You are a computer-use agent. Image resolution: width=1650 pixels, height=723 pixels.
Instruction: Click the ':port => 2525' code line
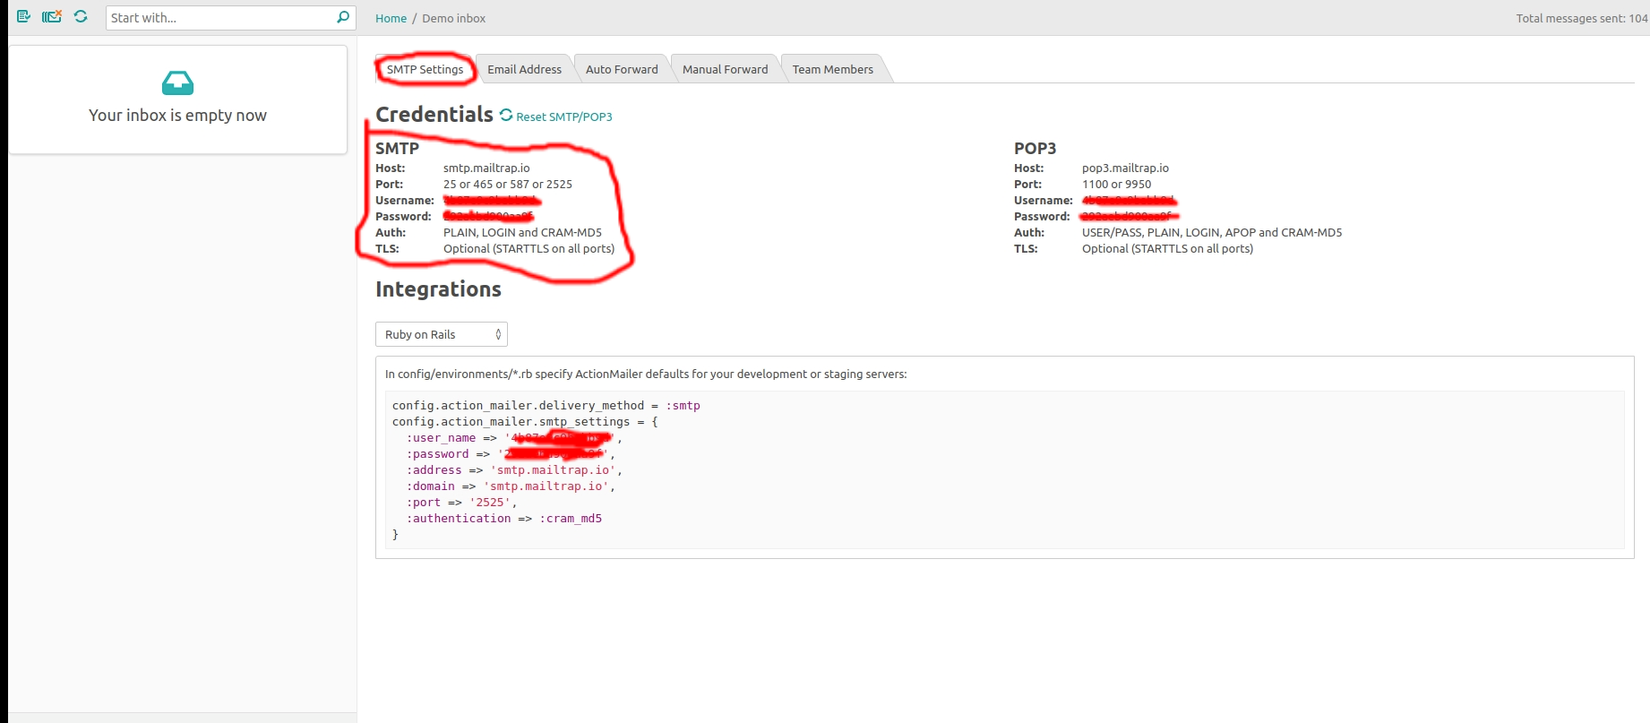pos(462,502)
